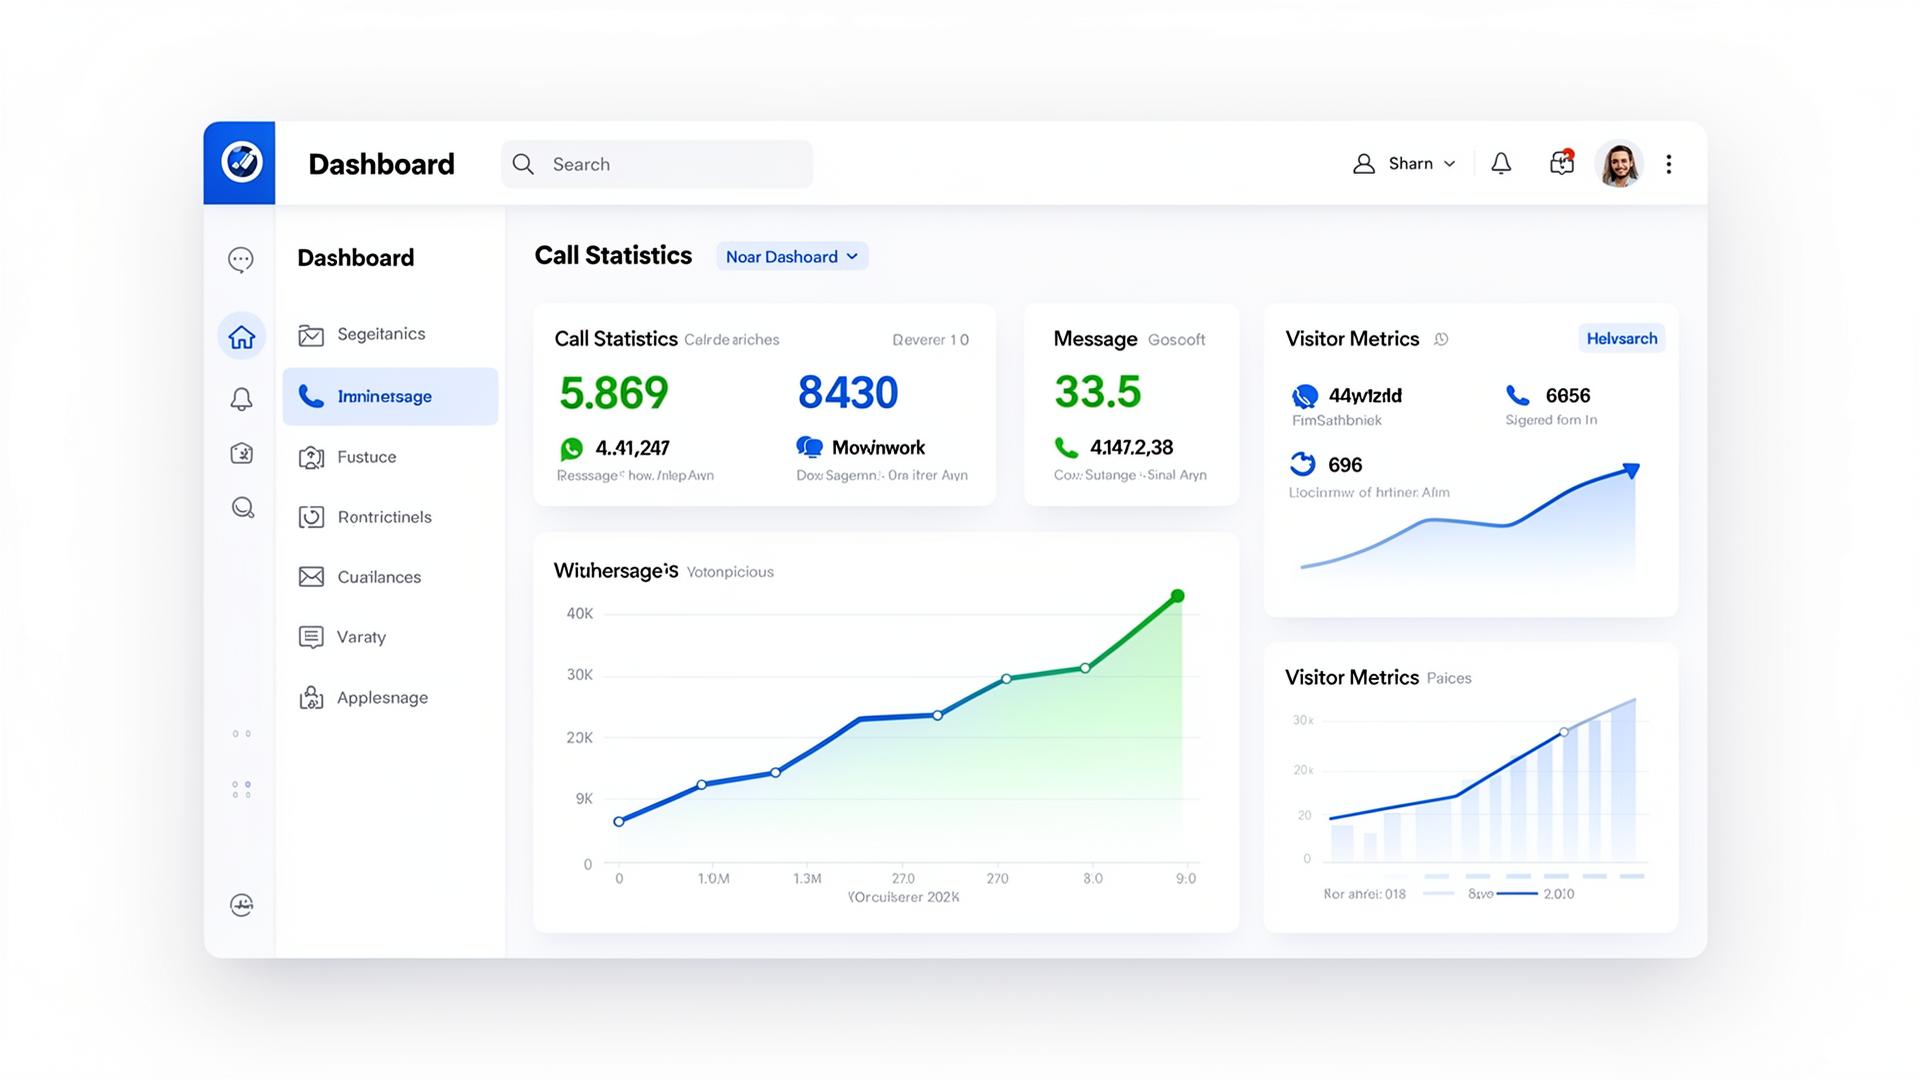Open the Segeitanics menu item
This screenshot has width=1920, height=1080.
coord(380,334)
